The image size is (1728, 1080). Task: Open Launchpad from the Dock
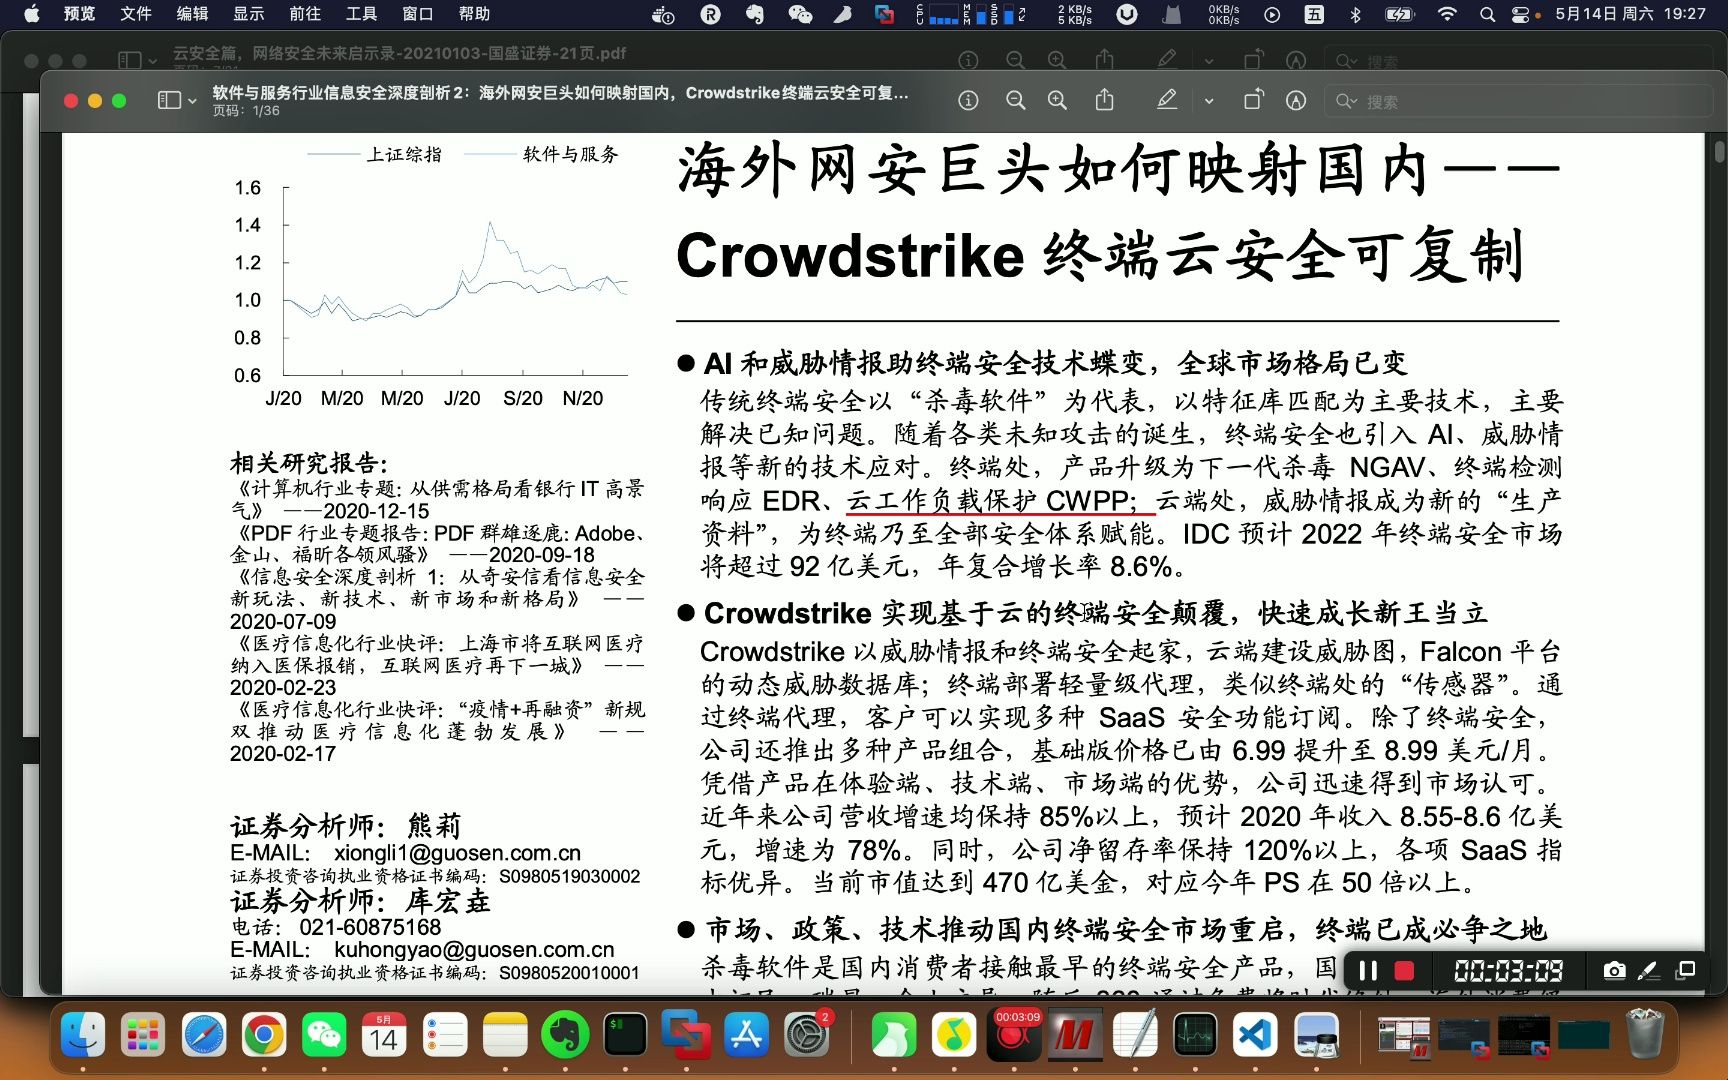(143, 1035)
